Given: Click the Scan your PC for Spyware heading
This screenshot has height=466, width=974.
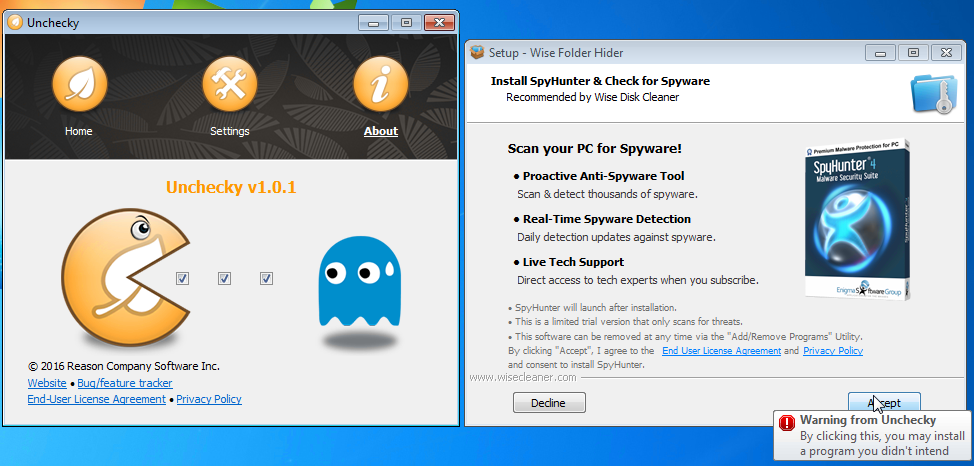Looking at the screenshot, I should (594, 149).
